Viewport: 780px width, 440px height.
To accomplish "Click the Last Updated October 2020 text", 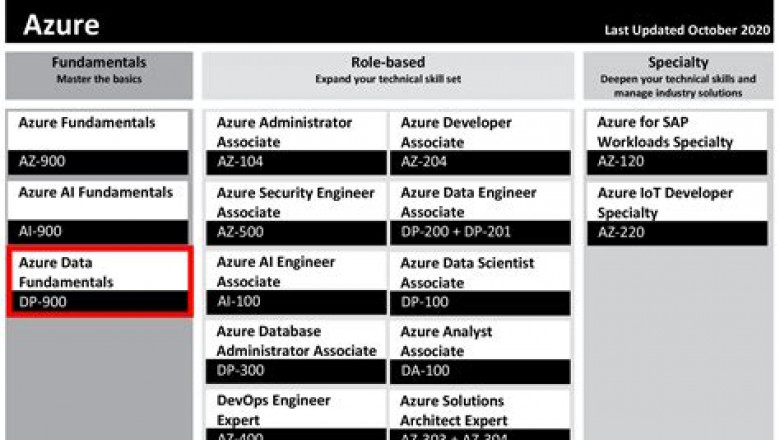I will 687,30.
